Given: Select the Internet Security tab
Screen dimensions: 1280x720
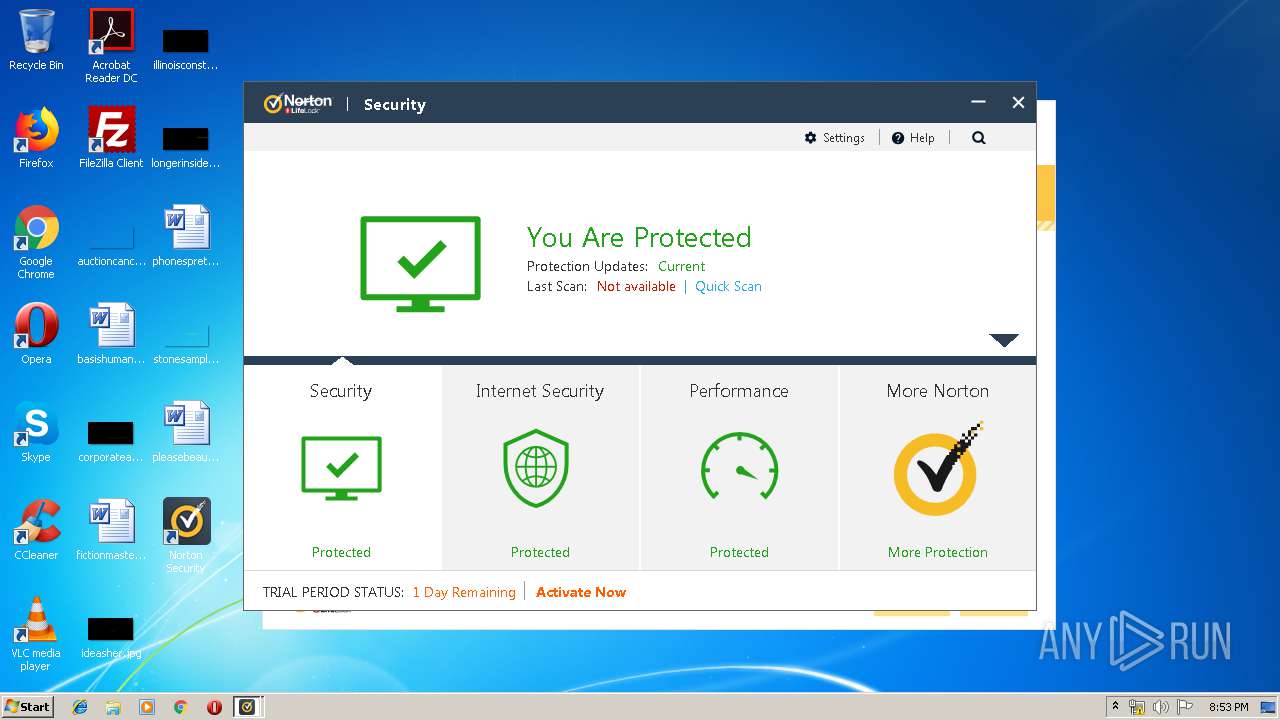Looking at the screenshot, I should point(540,468).
